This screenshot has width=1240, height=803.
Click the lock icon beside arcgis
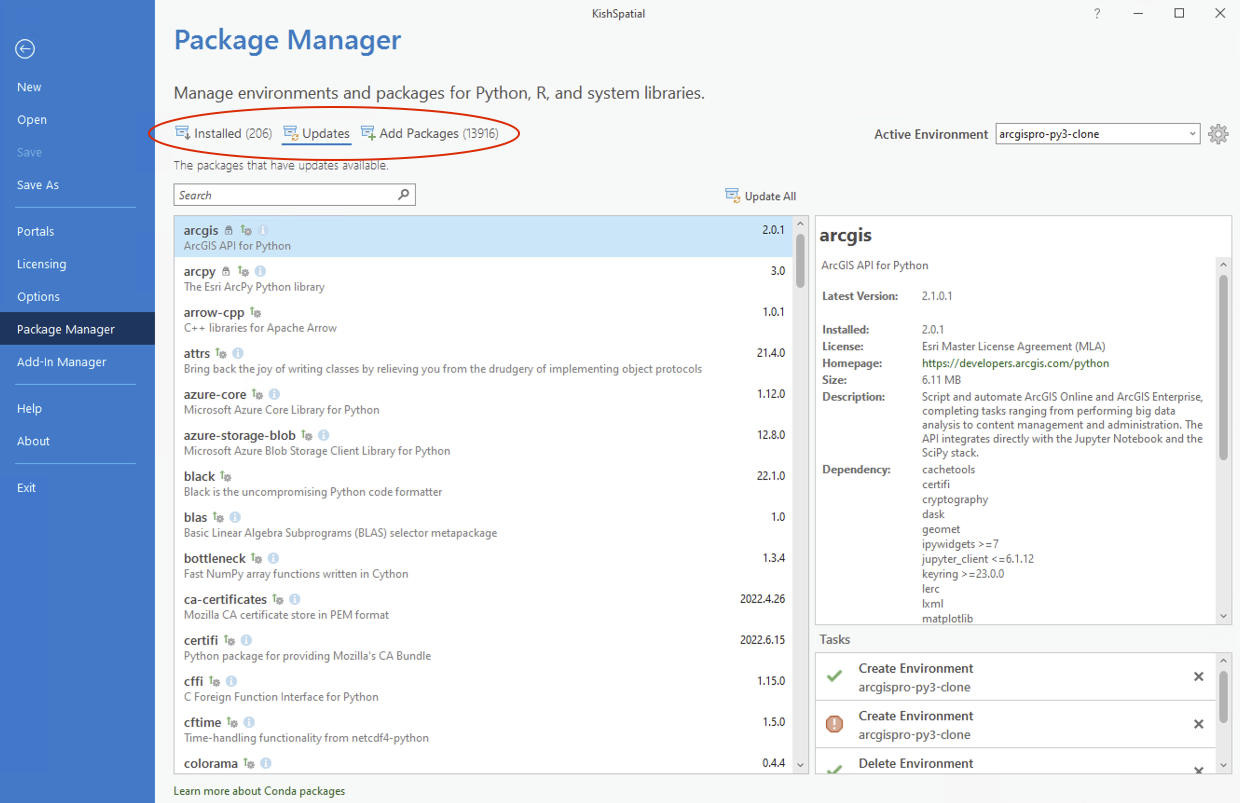(x=228, y=231)
